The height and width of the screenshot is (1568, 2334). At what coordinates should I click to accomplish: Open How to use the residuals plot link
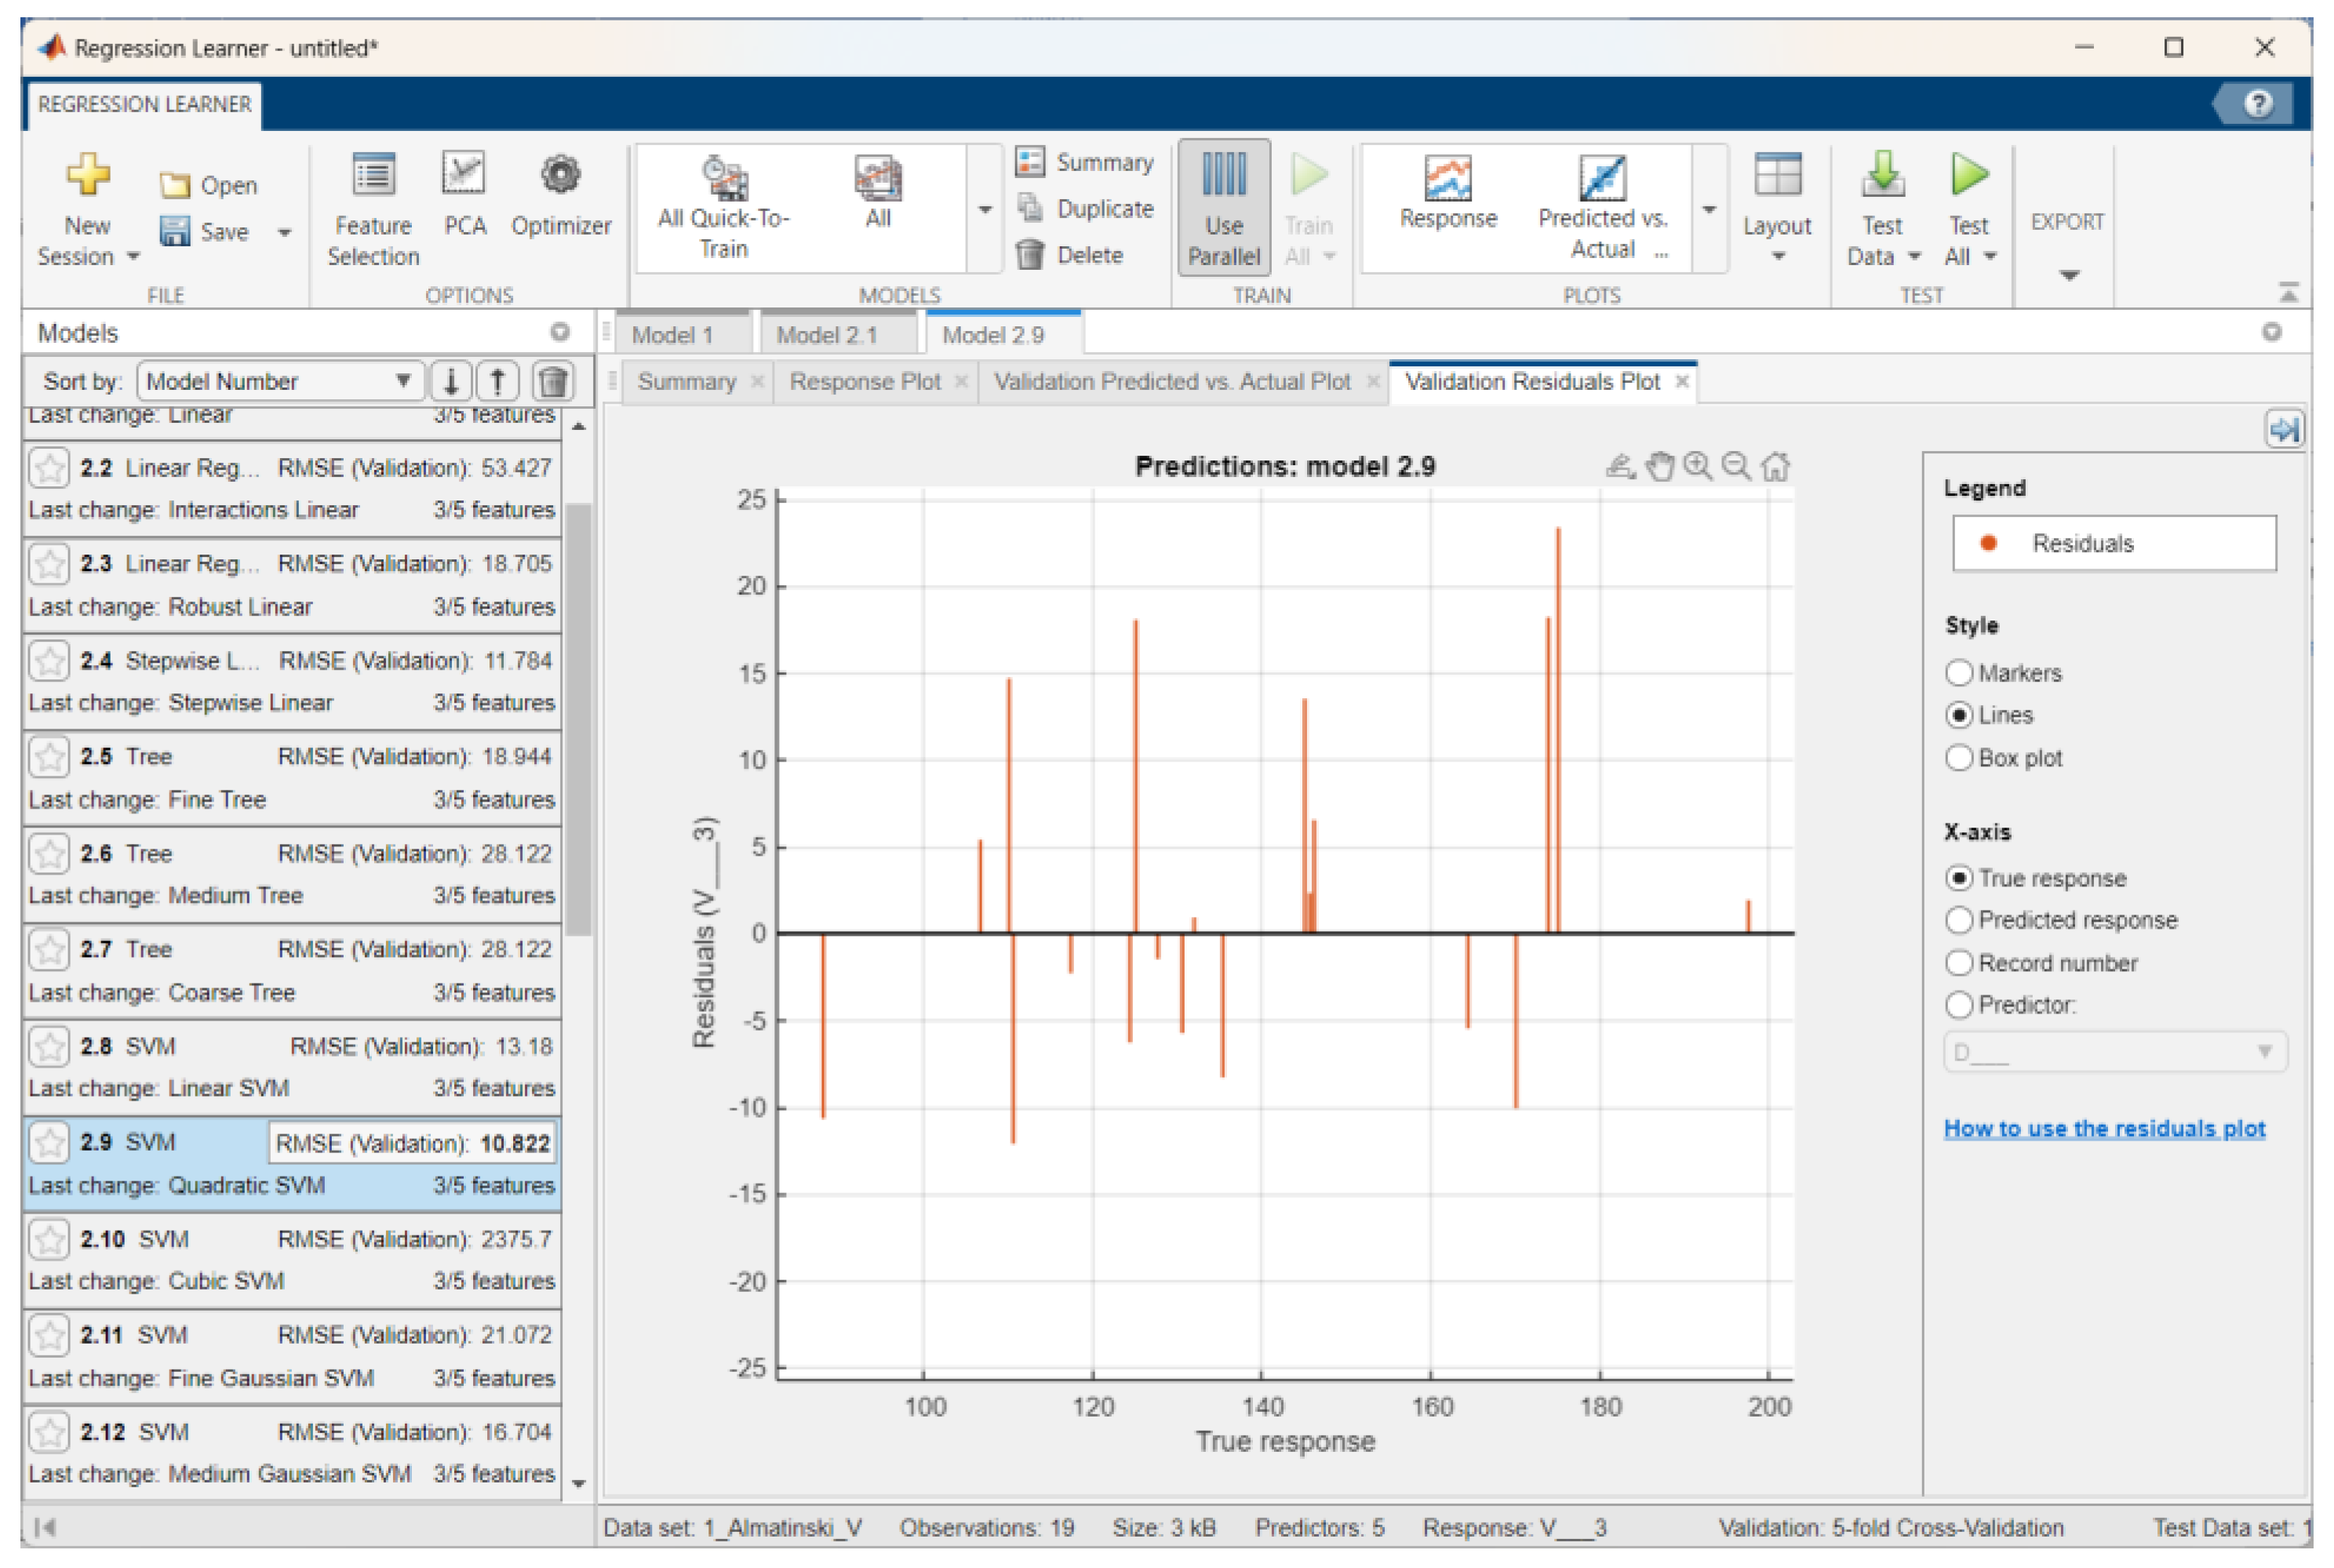(x=2104, y=1129)
